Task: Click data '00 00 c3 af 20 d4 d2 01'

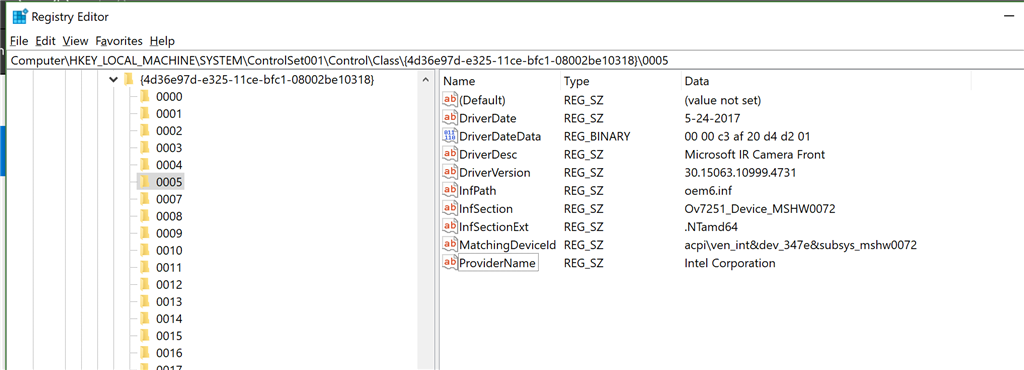Action: (x=748, y=136)
